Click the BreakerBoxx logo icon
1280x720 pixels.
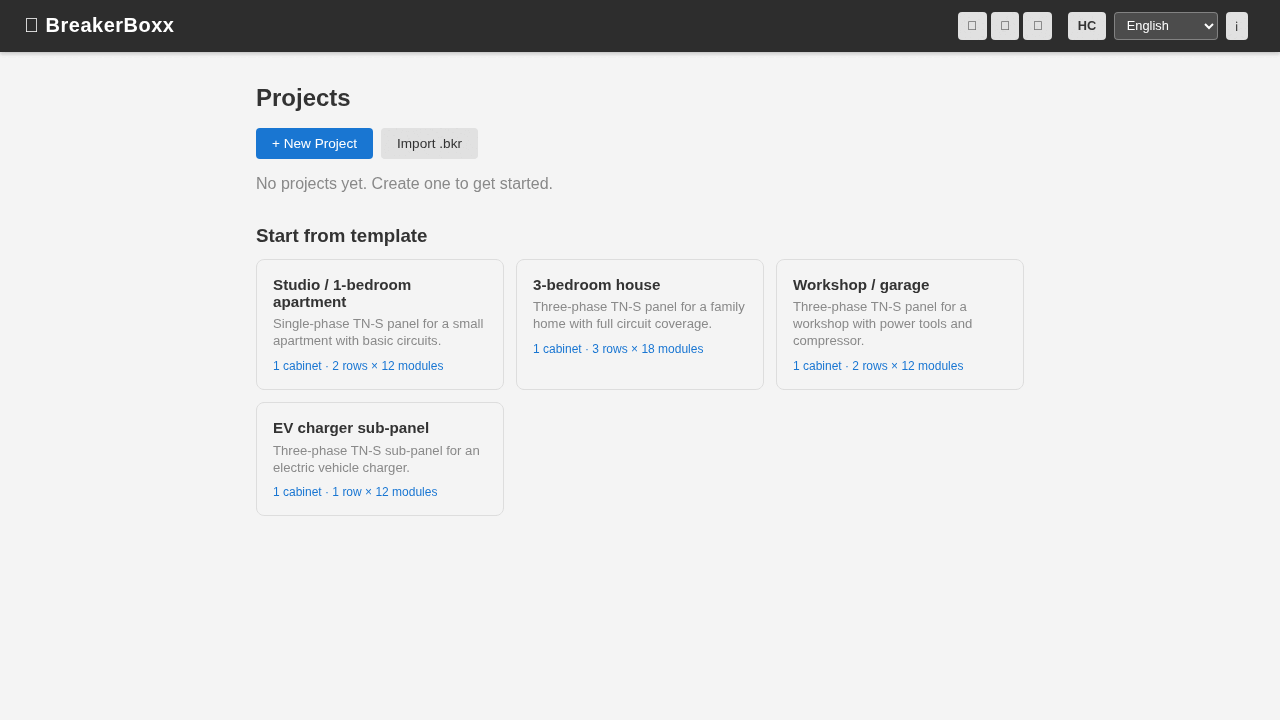[31, 25]
